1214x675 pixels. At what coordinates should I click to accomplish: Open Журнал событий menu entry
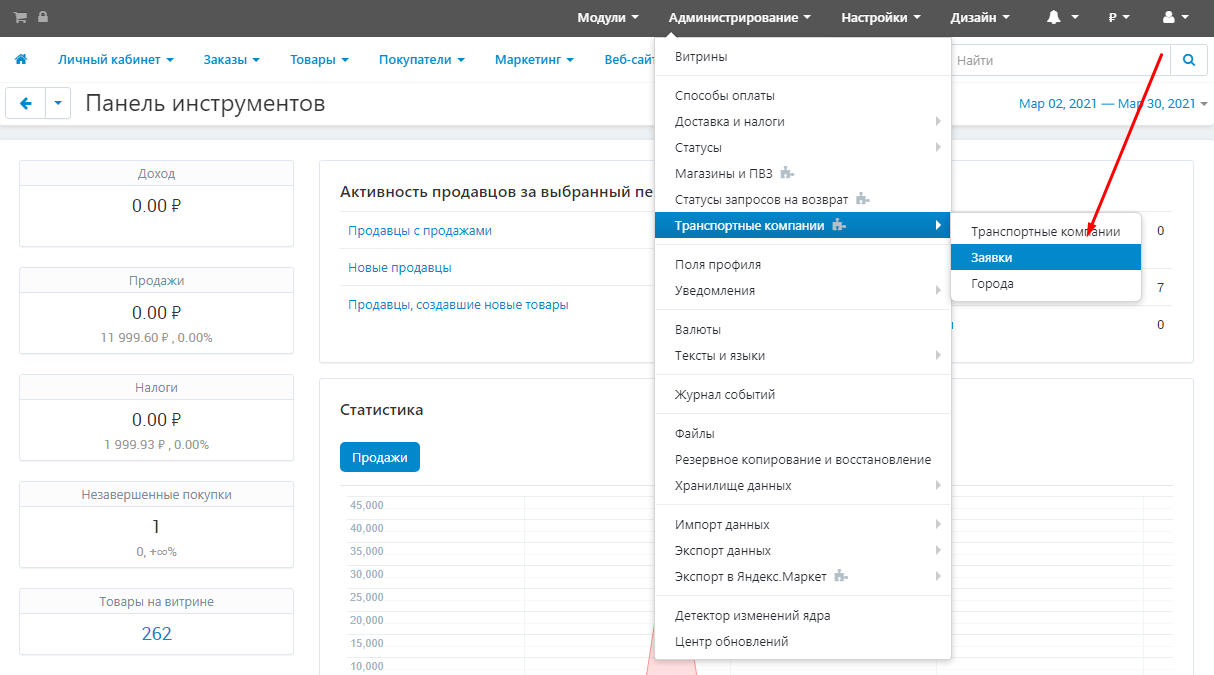(x=725, y=395)
